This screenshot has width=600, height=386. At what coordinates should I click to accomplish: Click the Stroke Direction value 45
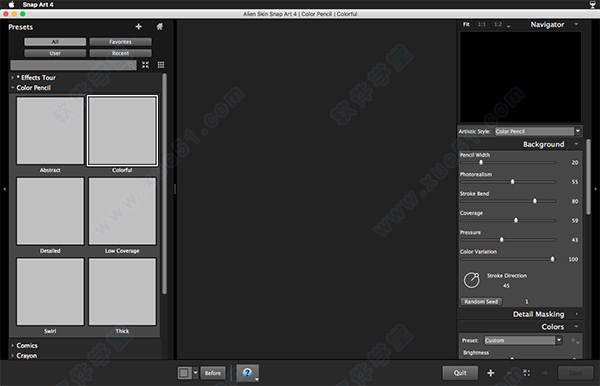[506, 286]
